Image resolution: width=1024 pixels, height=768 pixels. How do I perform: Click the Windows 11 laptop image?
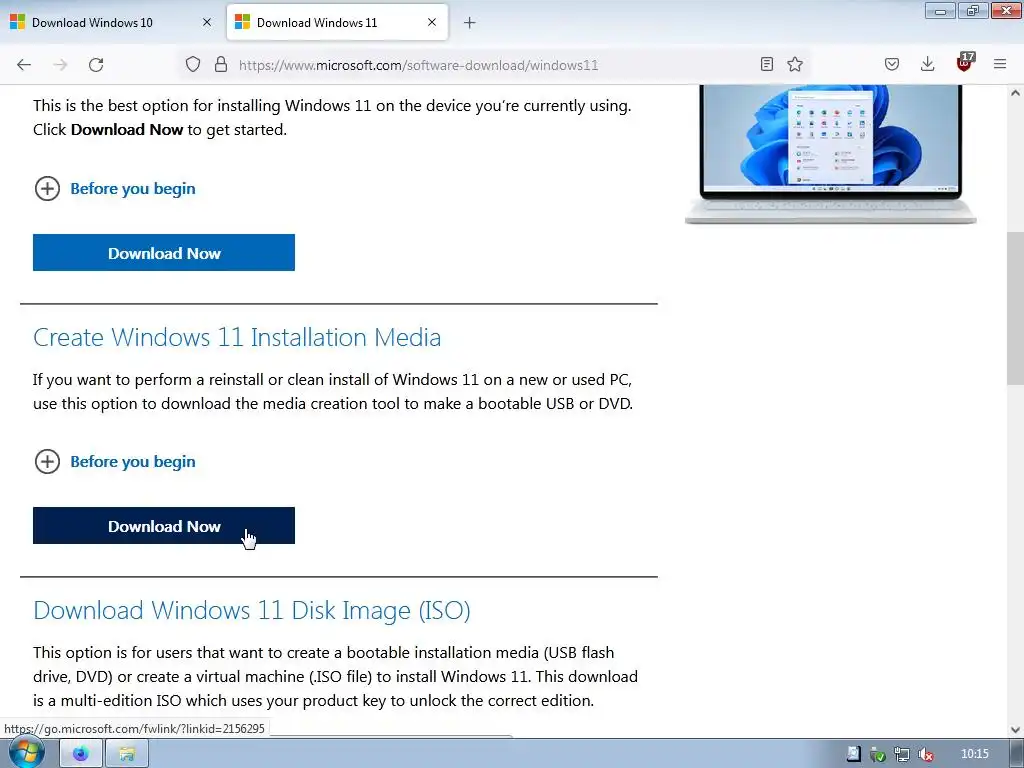click(831, 154)
